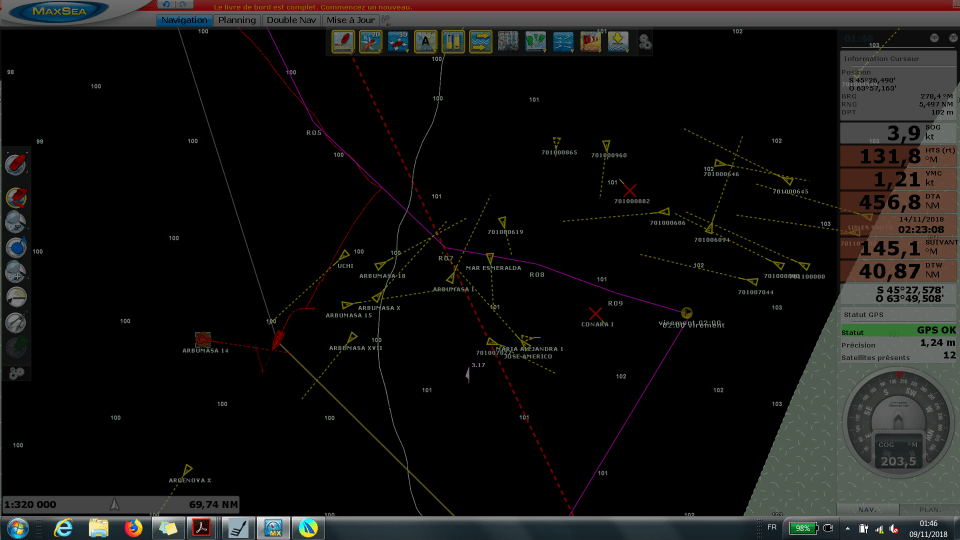
Task: Toggle the chart grid overlay icon
Action: click(508, 41)
